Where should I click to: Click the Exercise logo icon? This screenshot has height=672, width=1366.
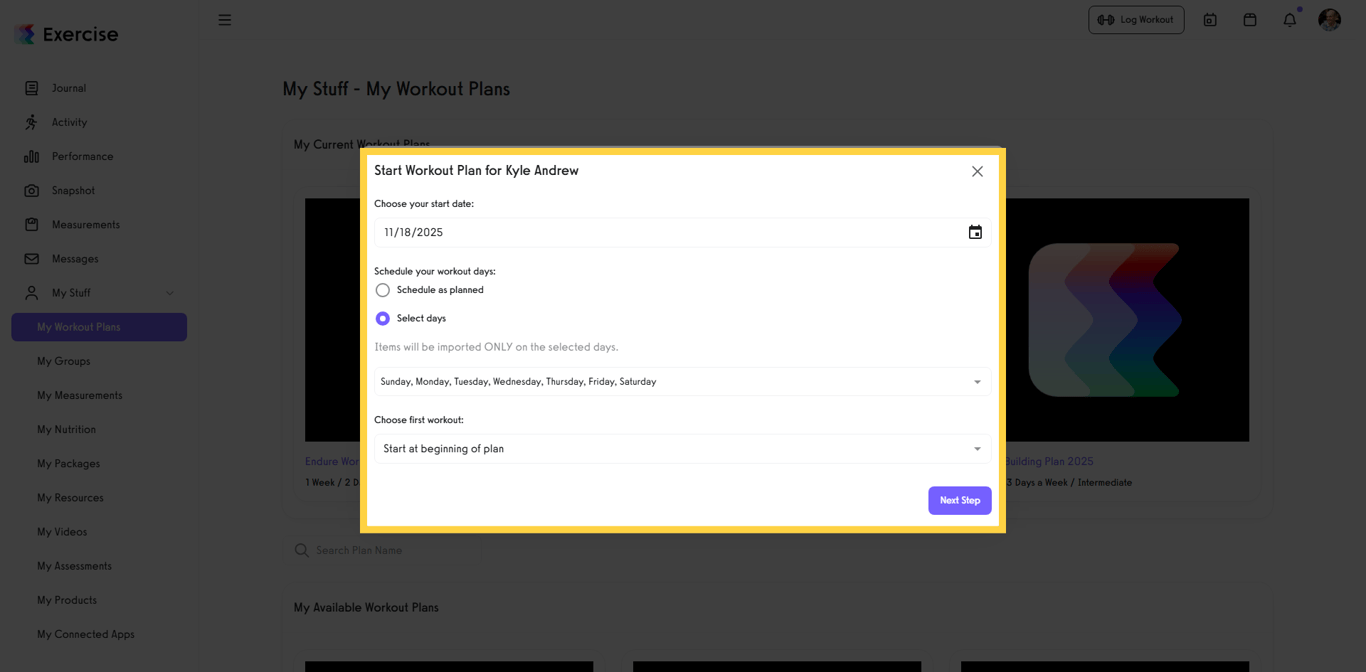click(x=25, y=34)
